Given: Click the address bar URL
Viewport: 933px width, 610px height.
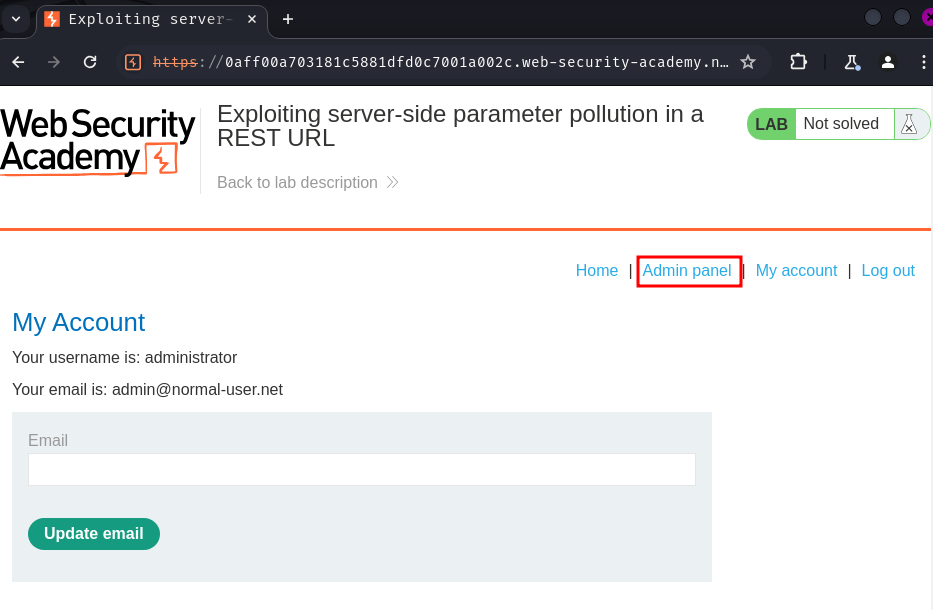Looking at the screenshot, I should click(440, 62).
